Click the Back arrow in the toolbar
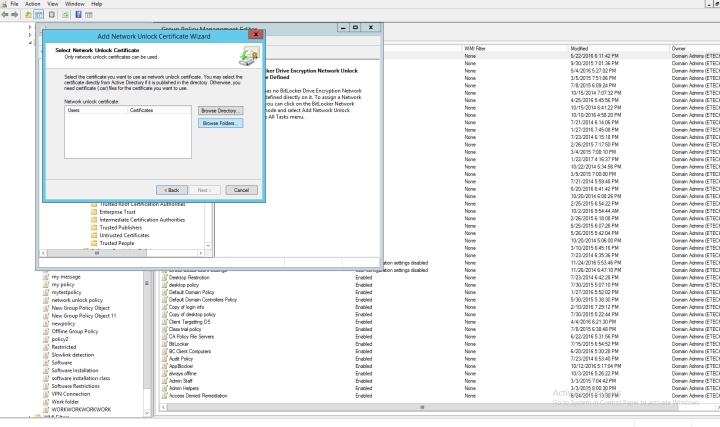This screenshot has width=720, height=427. point(5,15)
